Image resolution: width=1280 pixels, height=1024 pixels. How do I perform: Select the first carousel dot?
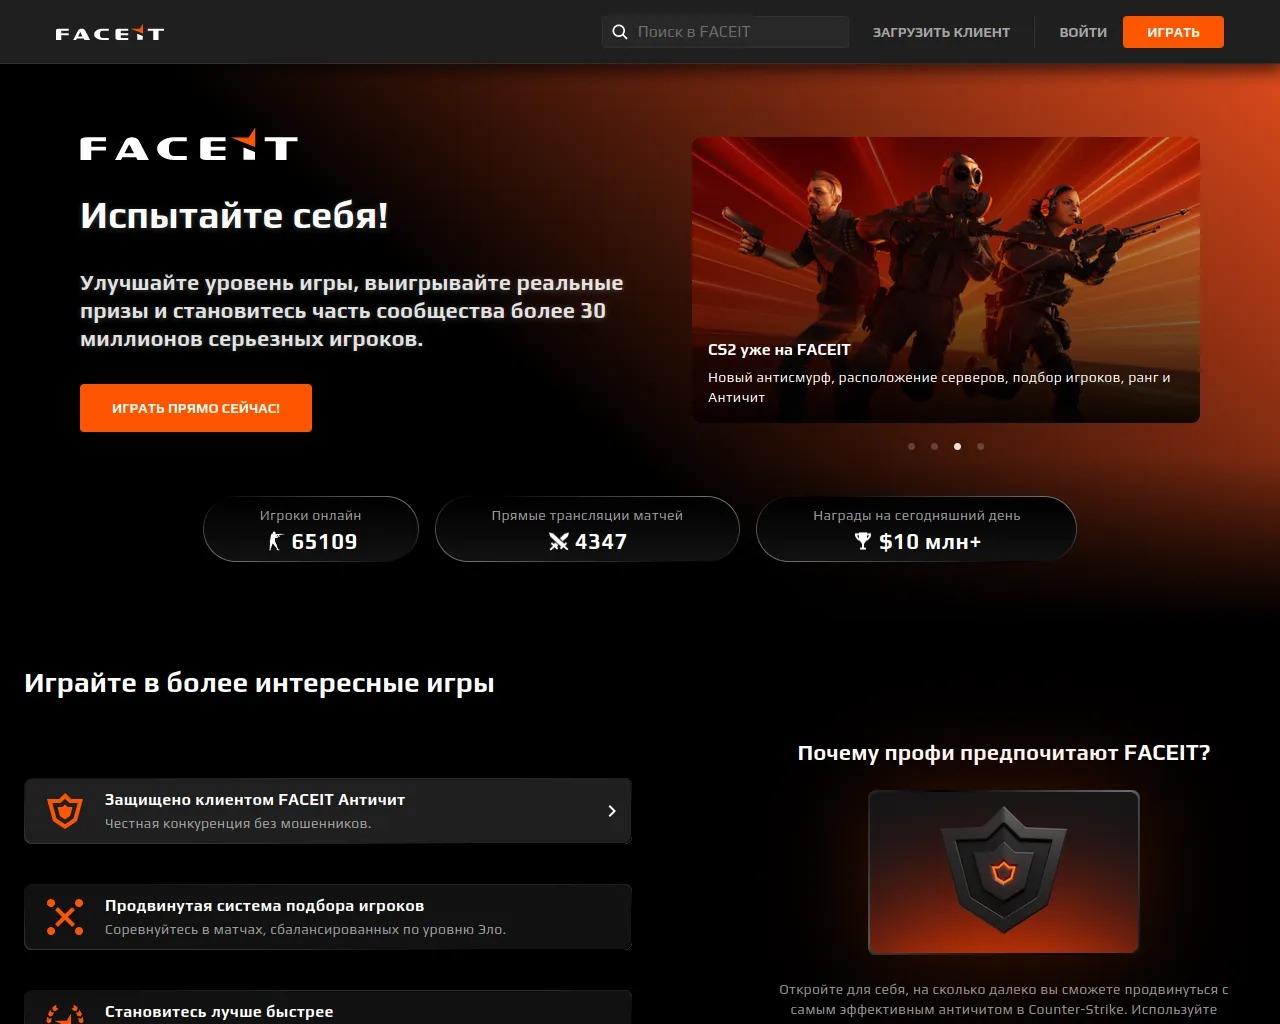[x=911, y=446]
